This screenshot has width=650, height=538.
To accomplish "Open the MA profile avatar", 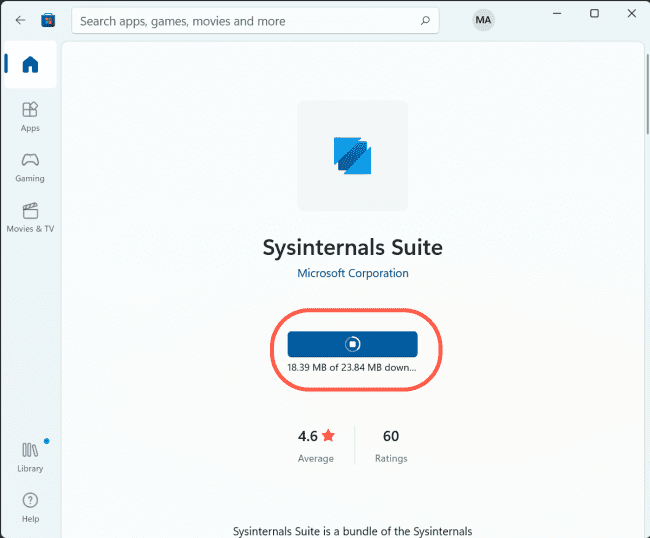I will 483,20.
